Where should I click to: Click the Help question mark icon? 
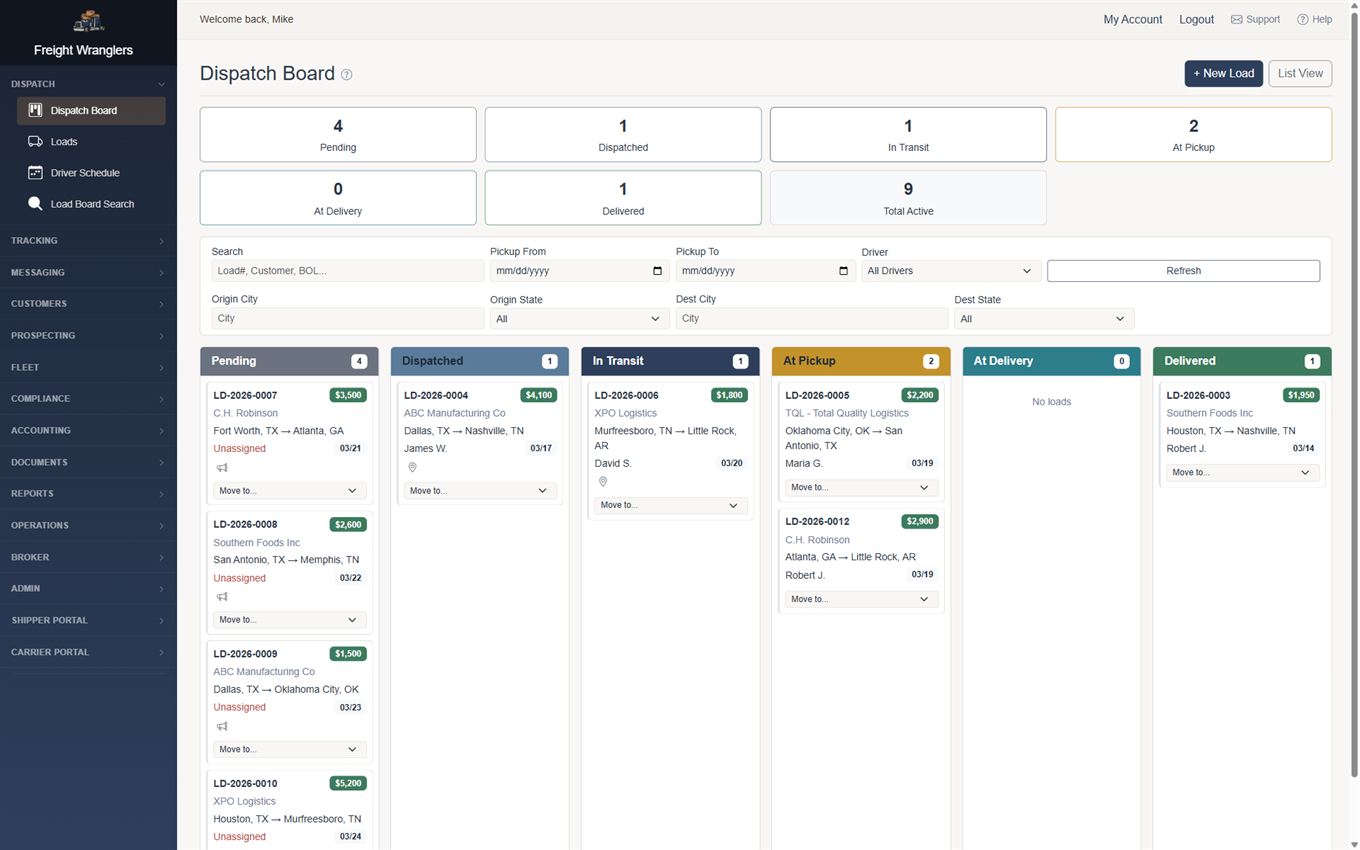click(x=1302, y=19)
